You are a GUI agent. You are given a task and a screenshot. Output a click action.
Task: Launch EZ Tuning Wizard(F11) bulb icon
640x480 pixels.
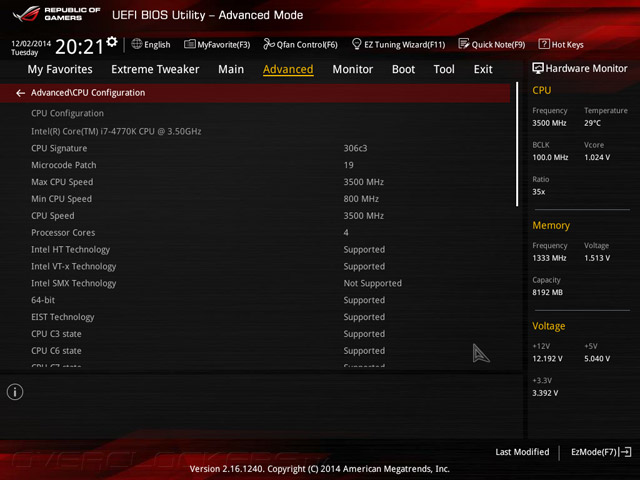pos(356,44)
